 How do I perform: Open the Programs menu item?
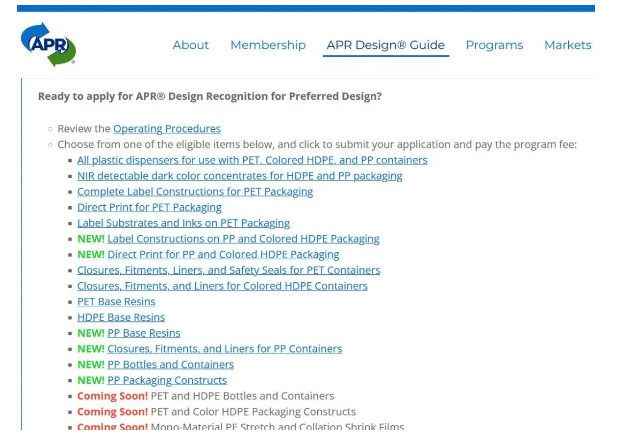(495, 45)
